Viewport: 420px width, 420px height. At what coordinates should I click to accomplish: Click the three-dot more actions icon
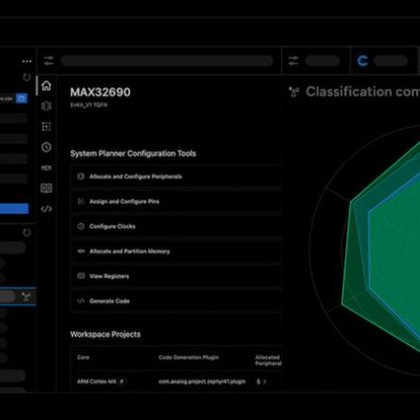coord(27,61)
